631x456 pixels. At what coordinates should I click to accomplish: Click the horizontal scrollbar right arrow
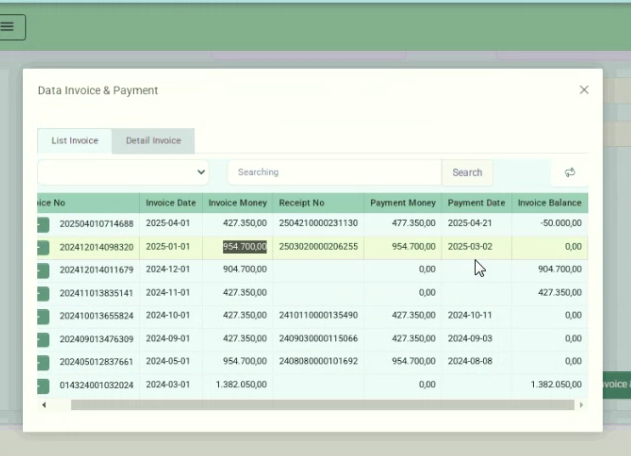pyautogui.click(x=580, y=405)
